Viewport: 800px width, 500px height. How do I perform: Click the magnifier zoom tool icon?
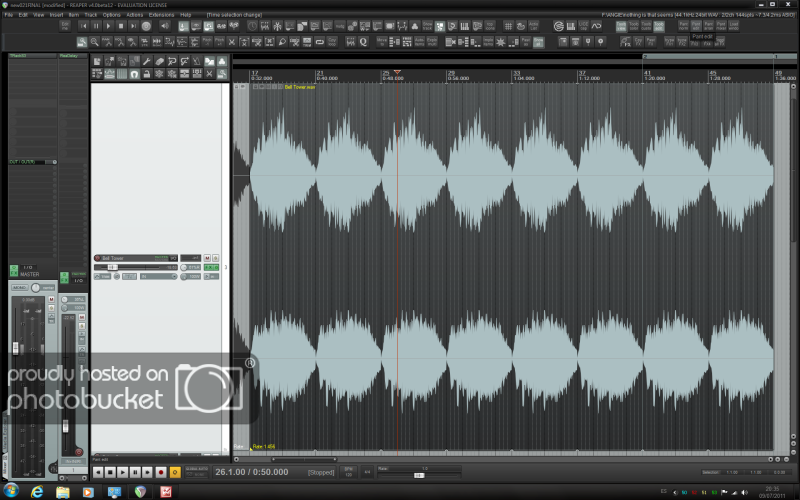coord(94,42)
